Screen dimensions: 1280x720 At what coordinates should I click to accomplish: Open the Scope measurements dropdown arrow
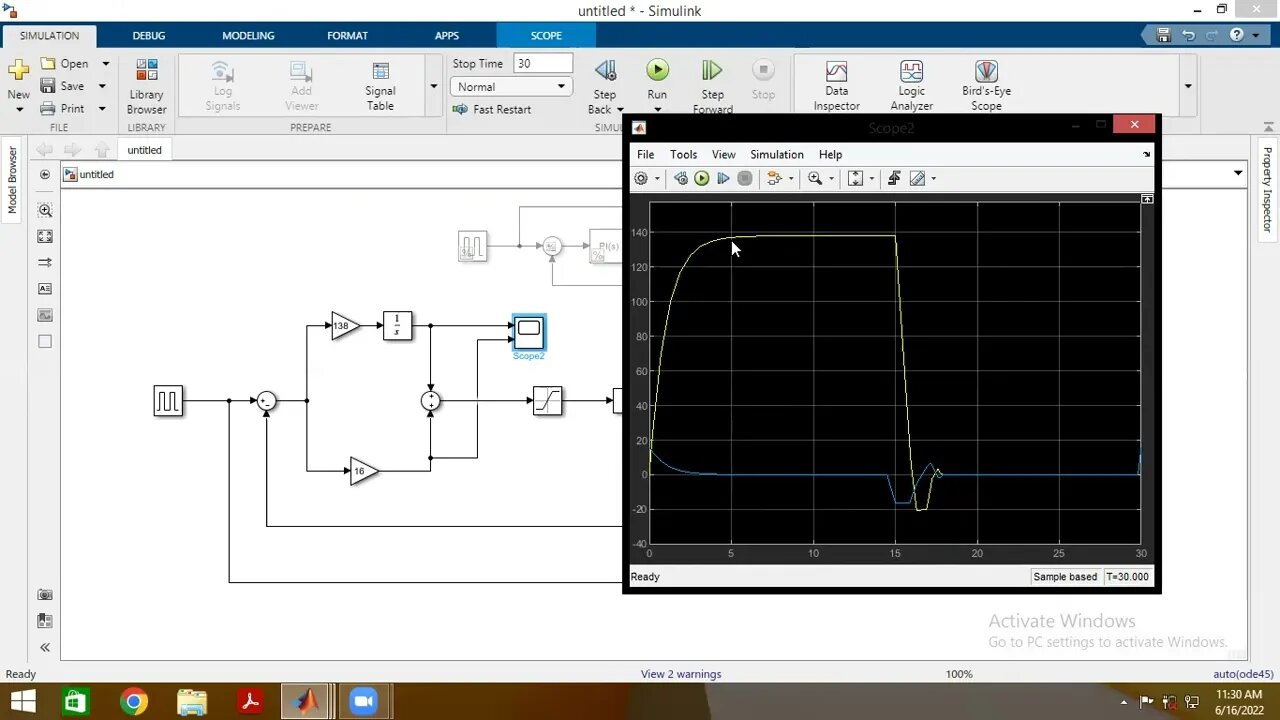(x=933, y=179)
